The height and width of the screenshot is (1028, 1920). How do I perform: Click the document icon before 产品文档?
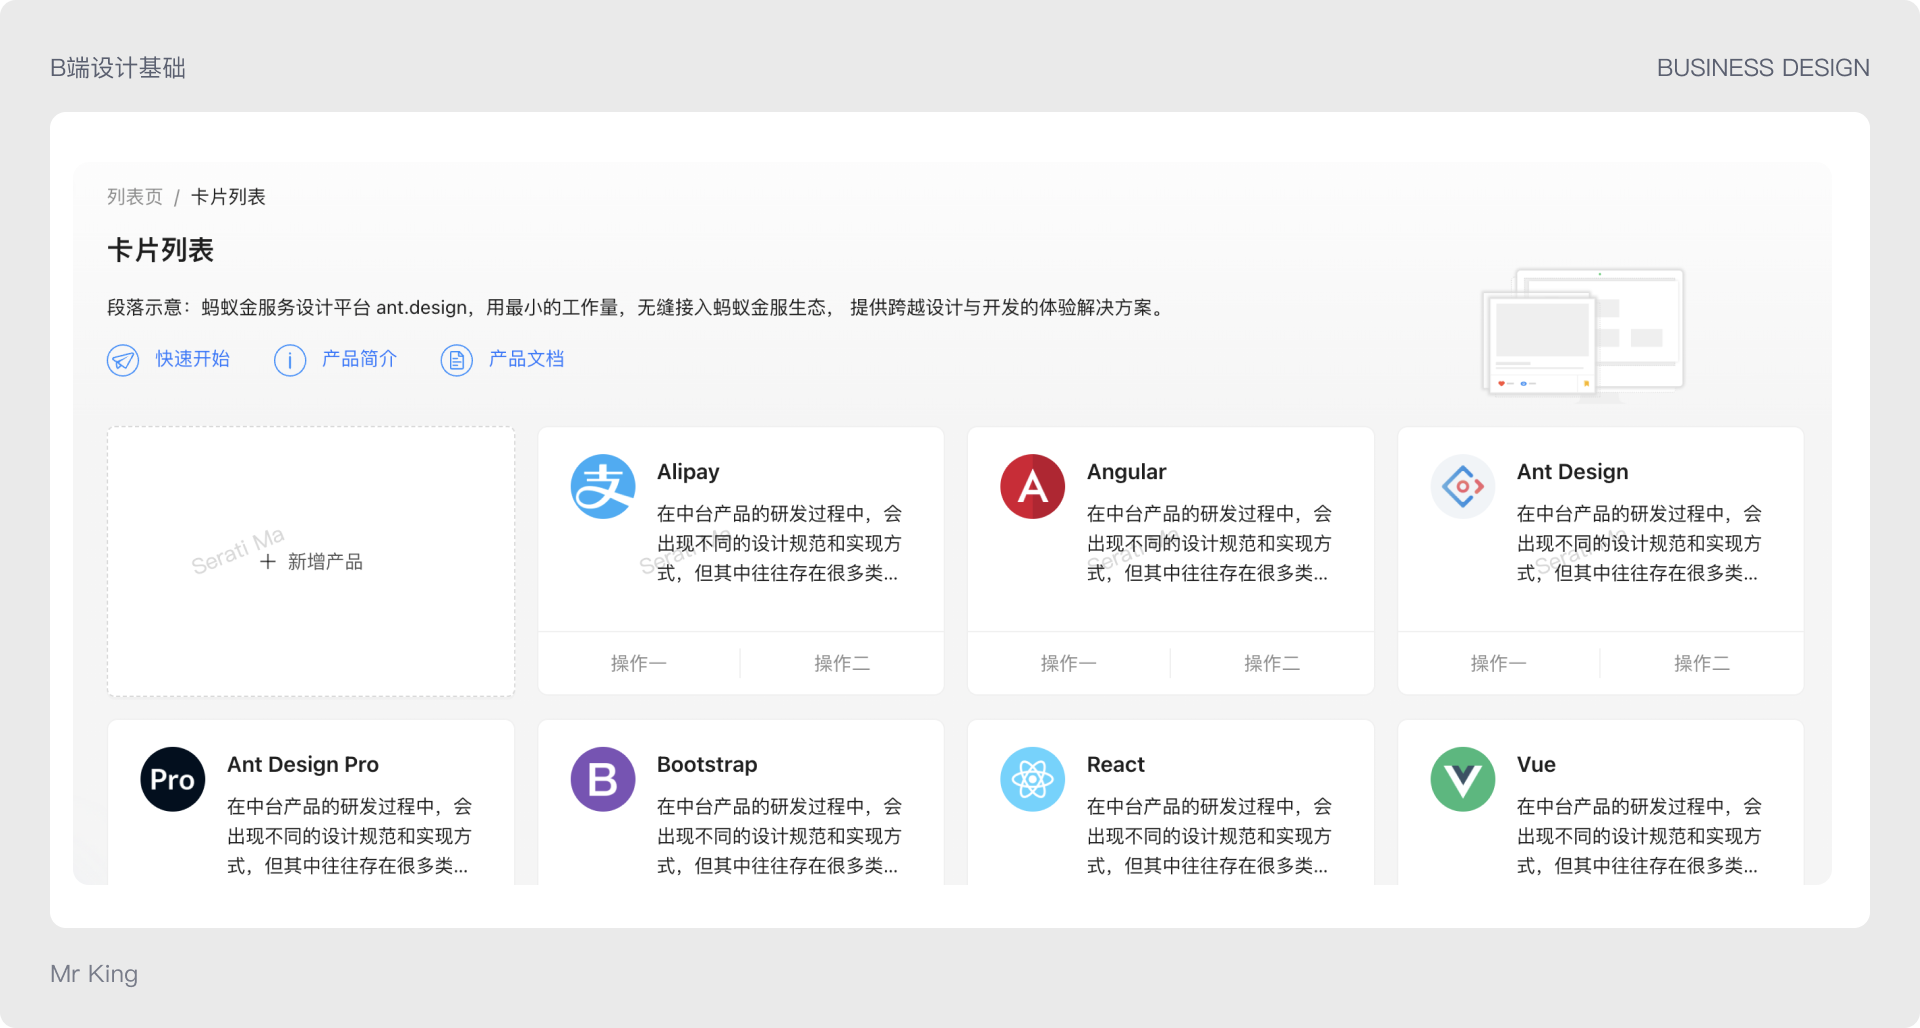click(456, 360)
